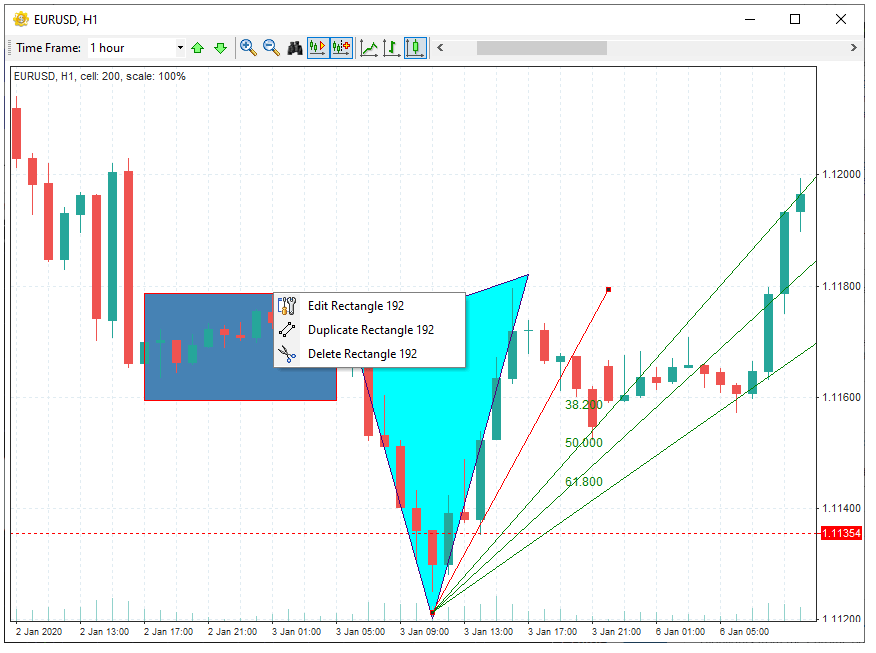Click the horizontal scrollbar thumb

[540, 47]
